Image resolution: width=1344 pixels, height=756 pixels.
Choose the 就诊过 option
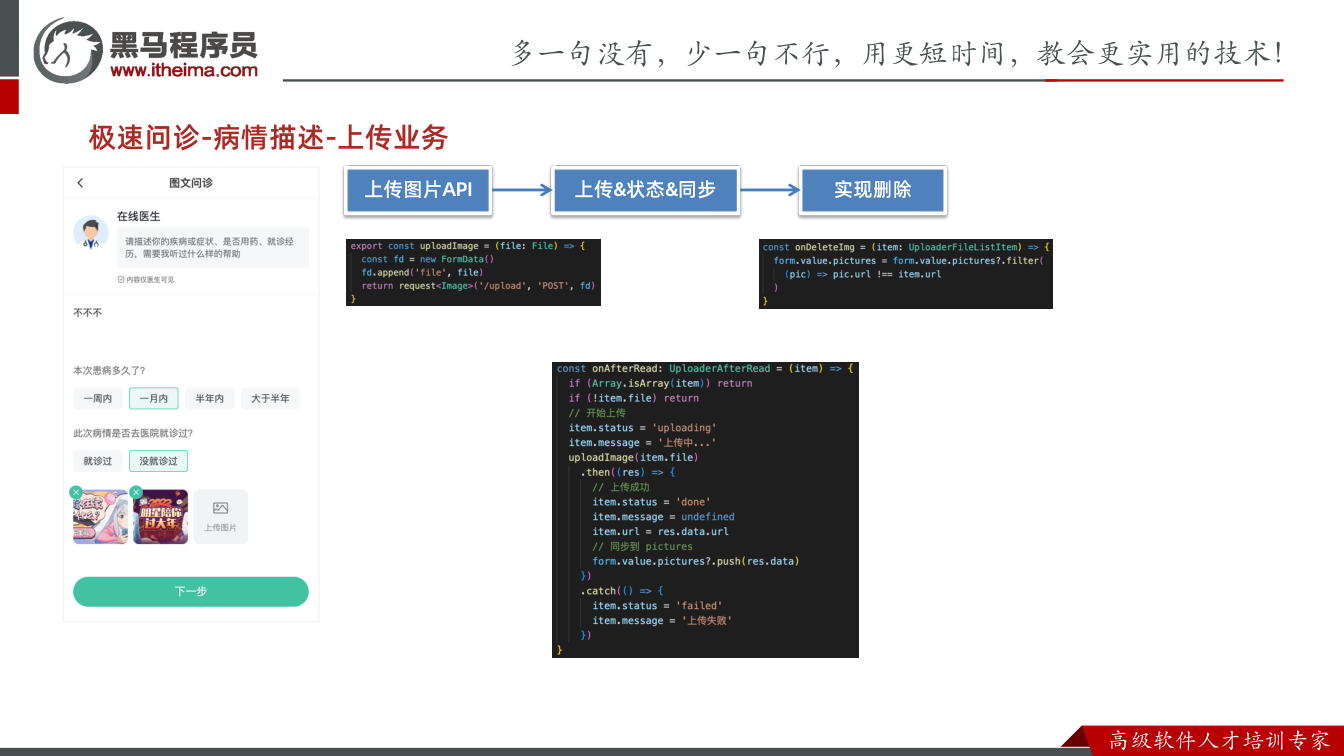[x=97, y=461]
